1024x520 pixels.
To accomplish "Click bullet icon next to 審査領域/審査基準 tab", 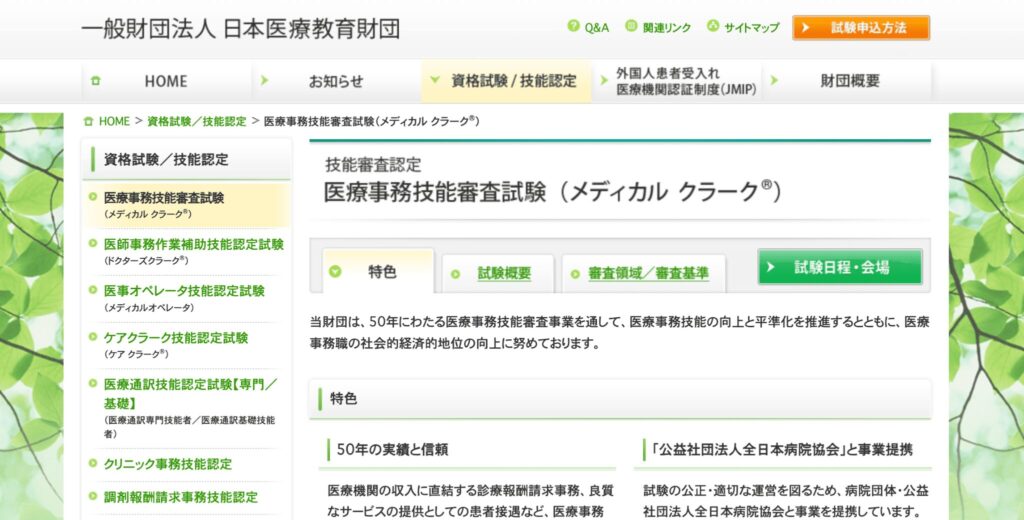I will coord(575,274).
